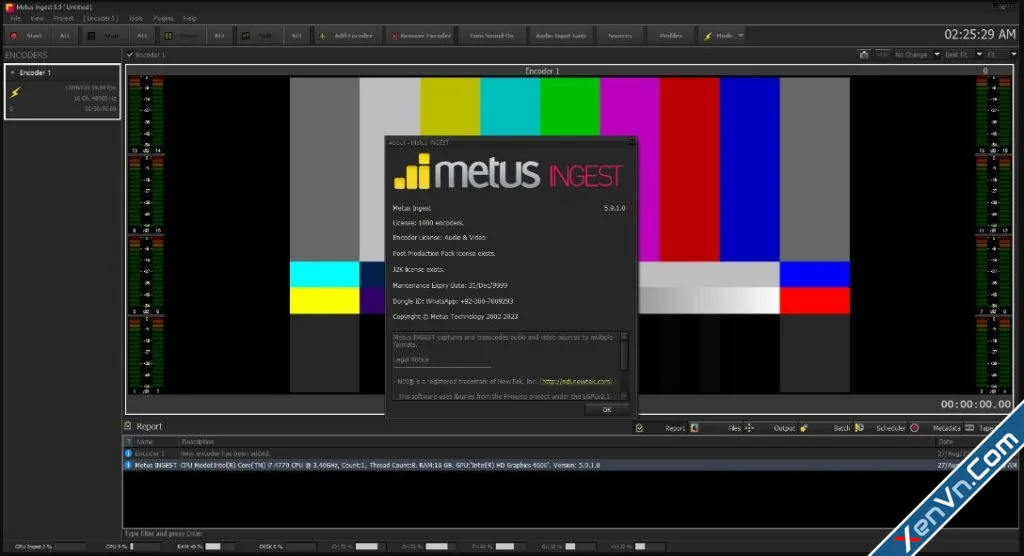The height and width of the screenshot is (556, 1024).
Task: Click Metus Ingest app icon in title bar
Action: pos(8,7)
